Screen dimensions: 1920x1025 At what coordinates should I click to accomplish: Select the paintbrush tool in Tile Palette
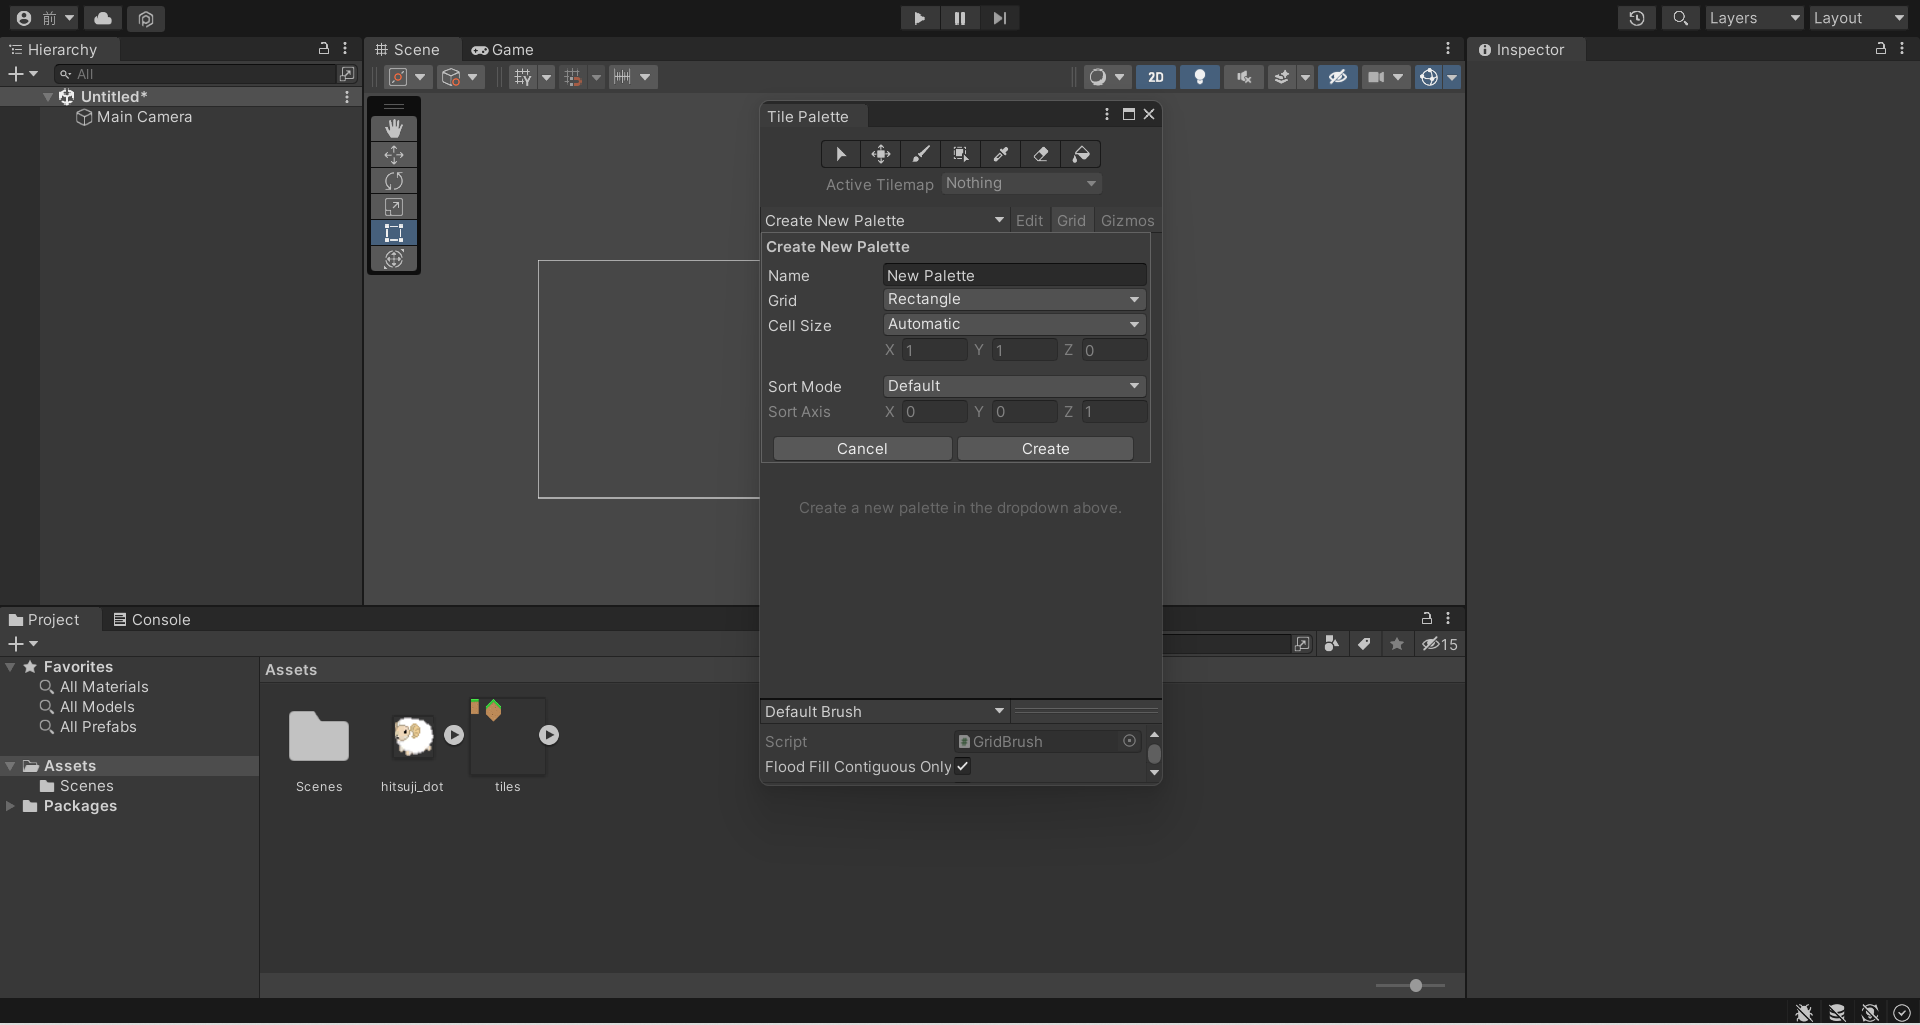[x=920, y=154]
